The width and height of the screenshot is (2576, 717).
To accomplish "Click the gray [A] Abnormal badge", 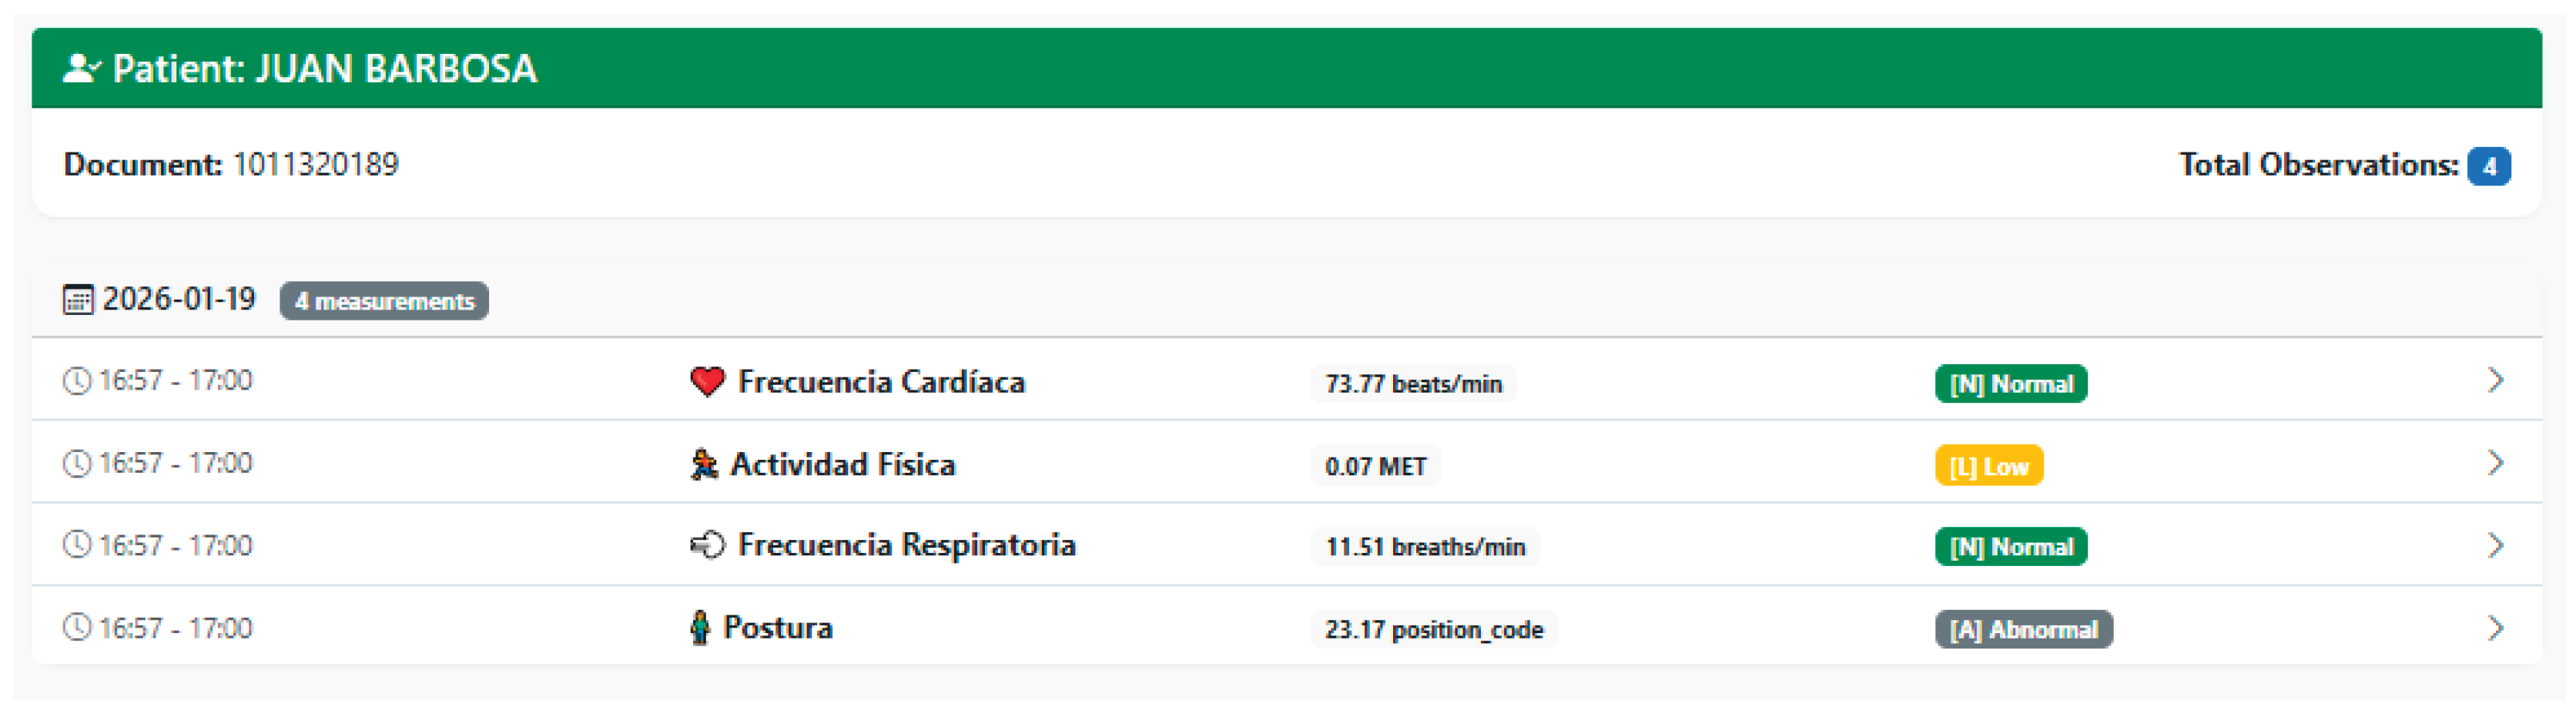I will click(2023, 630).
